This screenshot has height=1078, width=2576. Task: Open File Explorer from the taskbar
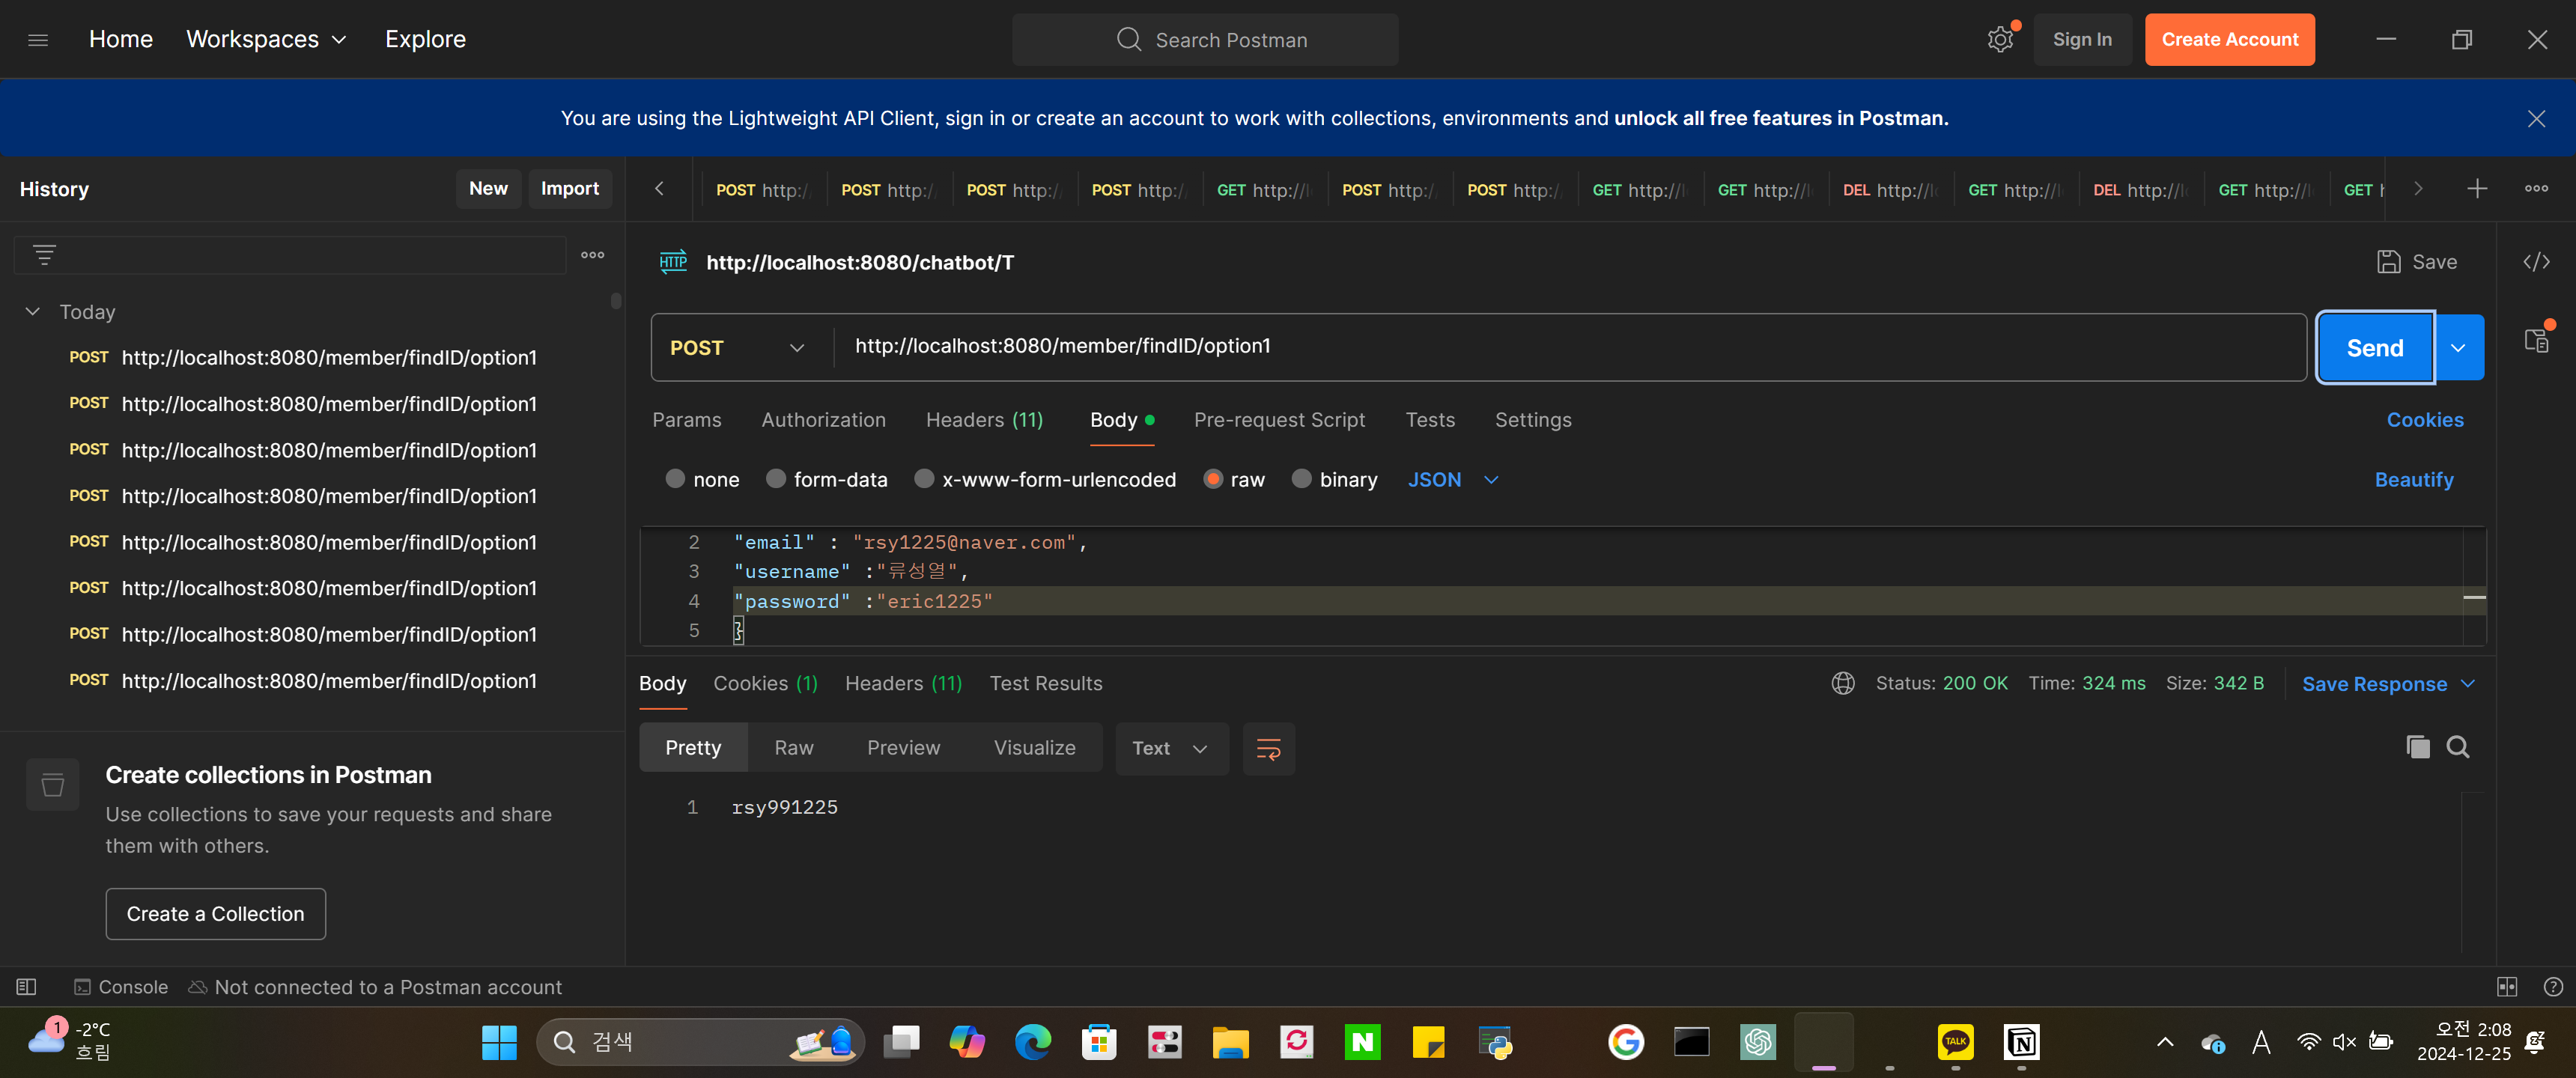(x=1230, y=1043)
